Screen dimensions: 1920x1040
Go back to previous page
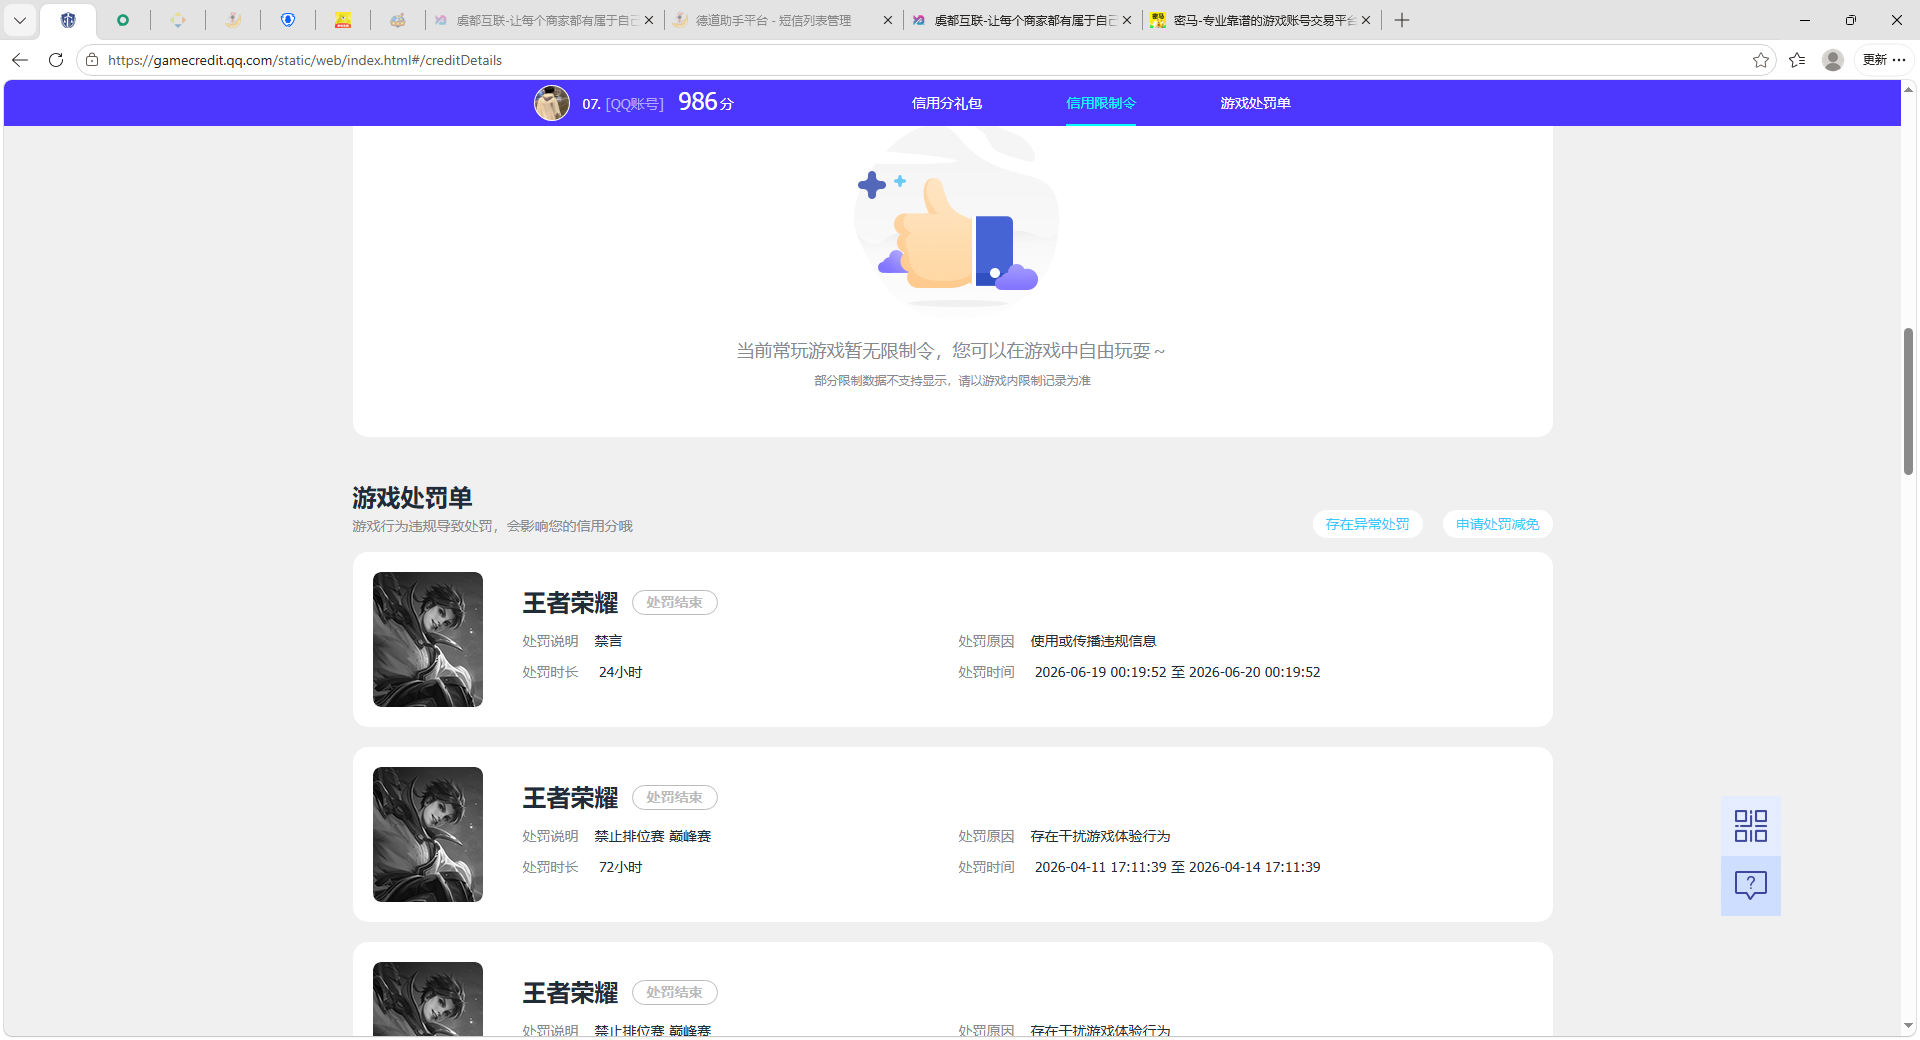pyautogui.click(x=20, y=60)
